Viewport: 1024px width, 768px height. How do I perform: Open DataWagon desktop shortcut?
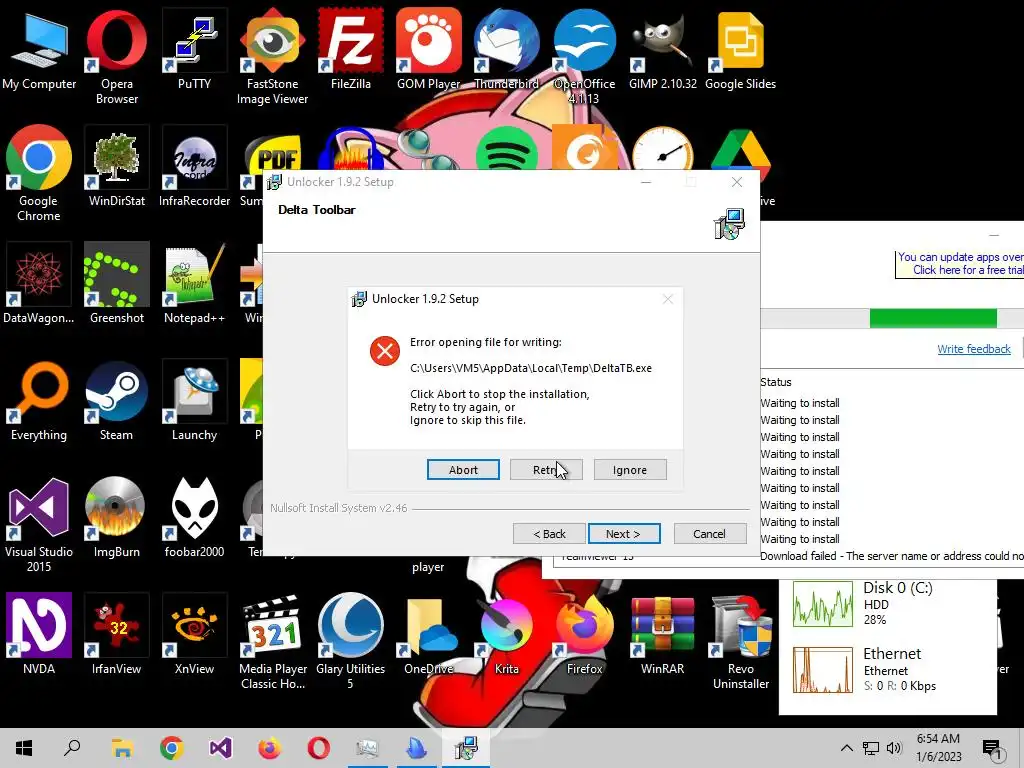click(39, 283)
